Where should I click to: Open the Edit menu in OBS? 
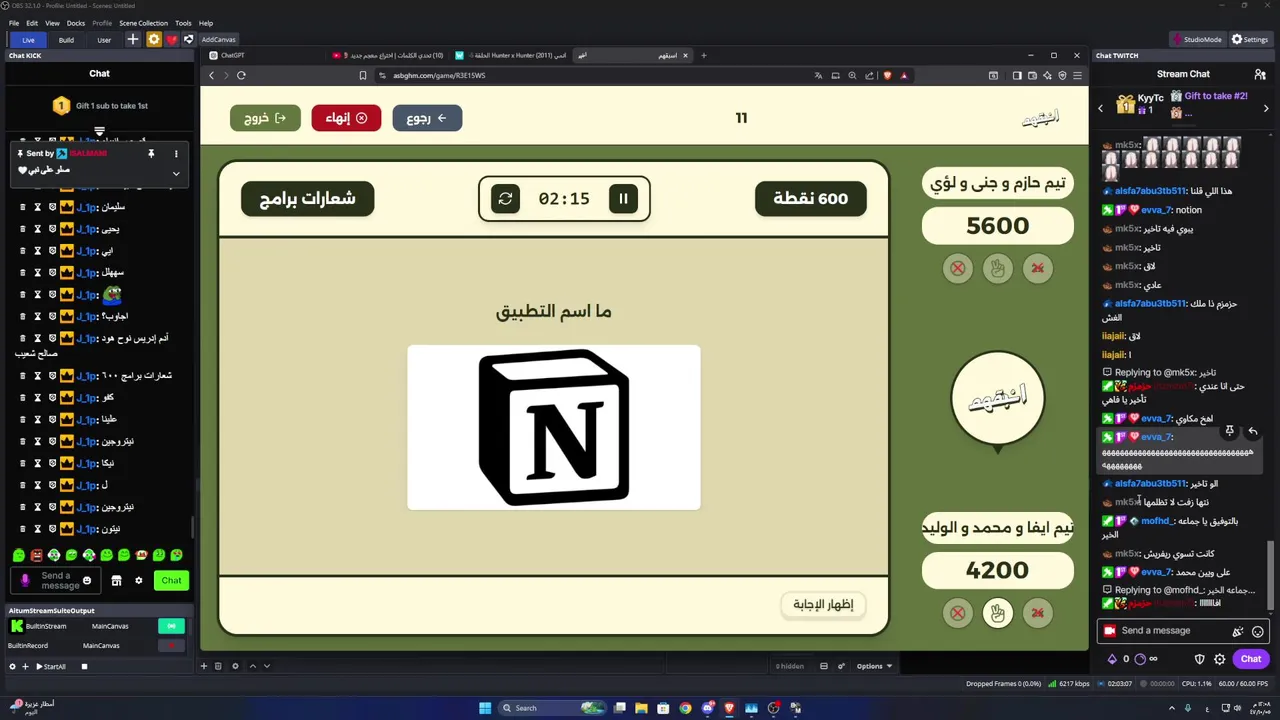click(32, 23)
